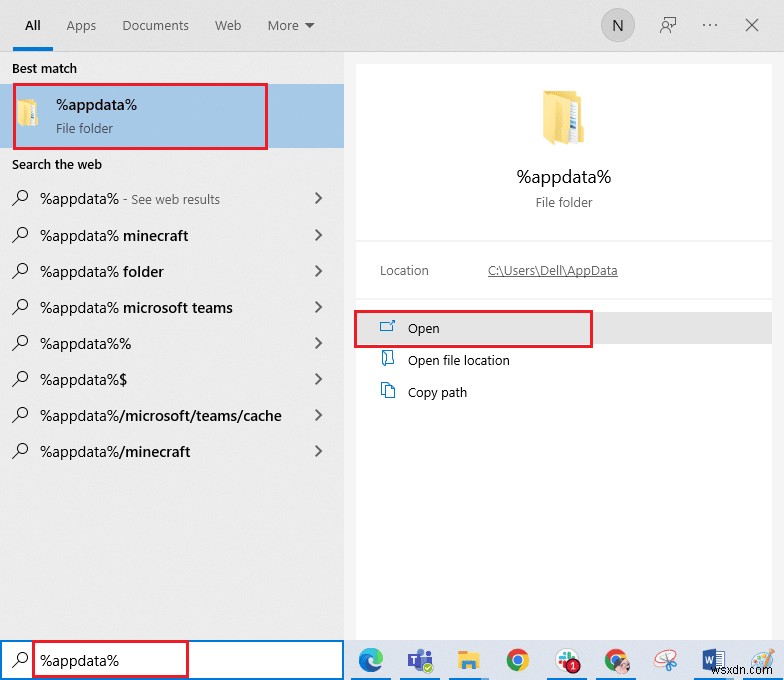The height and width of the screenshot is (680, 784).
Task: Open the three-dot options menu
Action: [710, 25]
